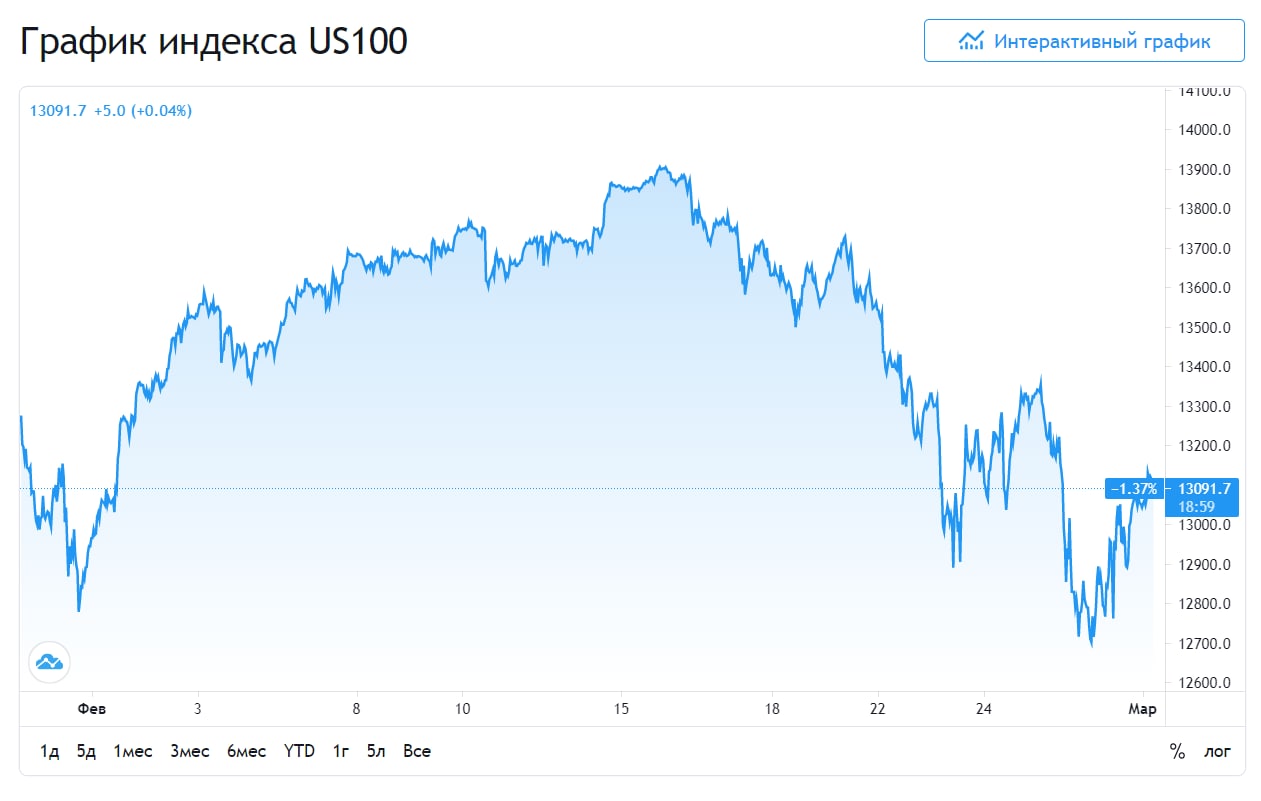Show the 5л time range
The image size is (1261, 801).
[376, 751]
